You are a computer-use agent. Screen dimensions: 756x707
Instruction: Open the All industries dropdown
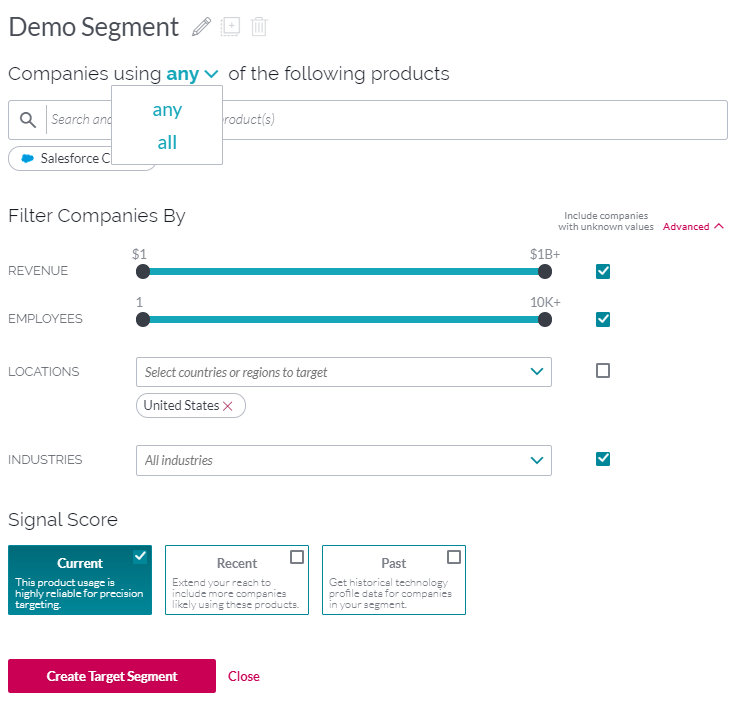(x=343, y=461)
